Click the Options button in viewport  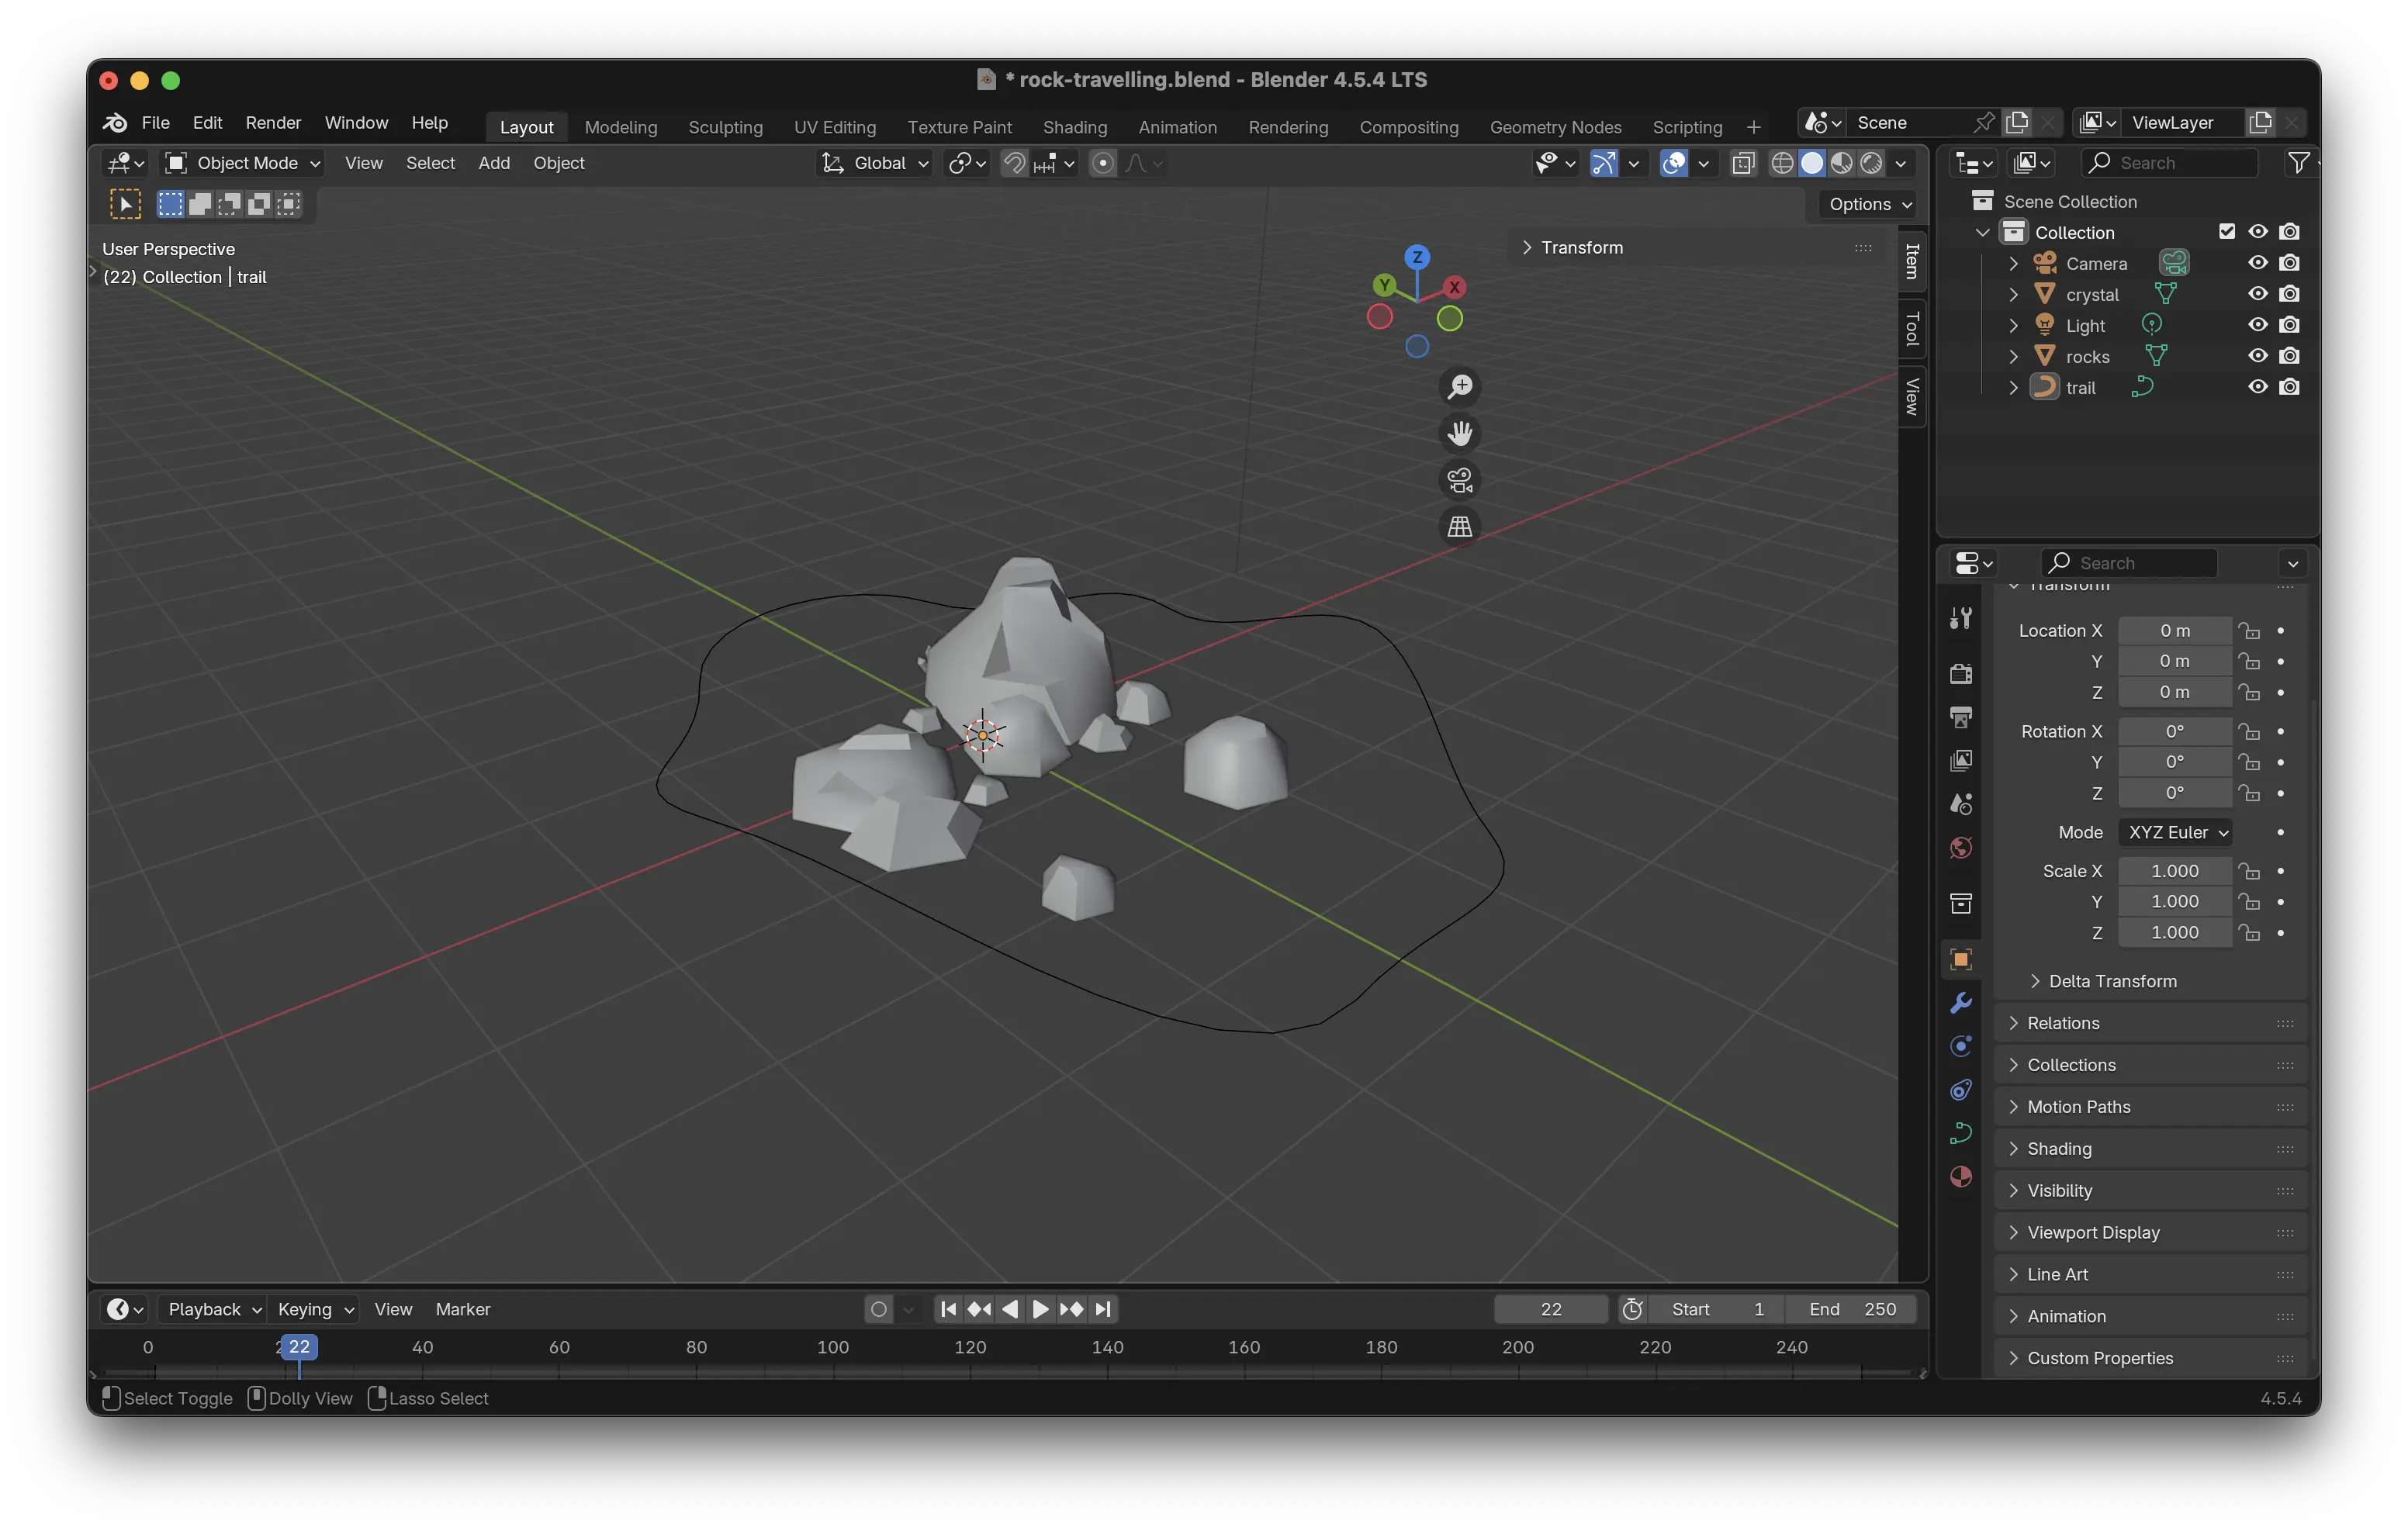pyautogui.click(x=1868, y=204)
